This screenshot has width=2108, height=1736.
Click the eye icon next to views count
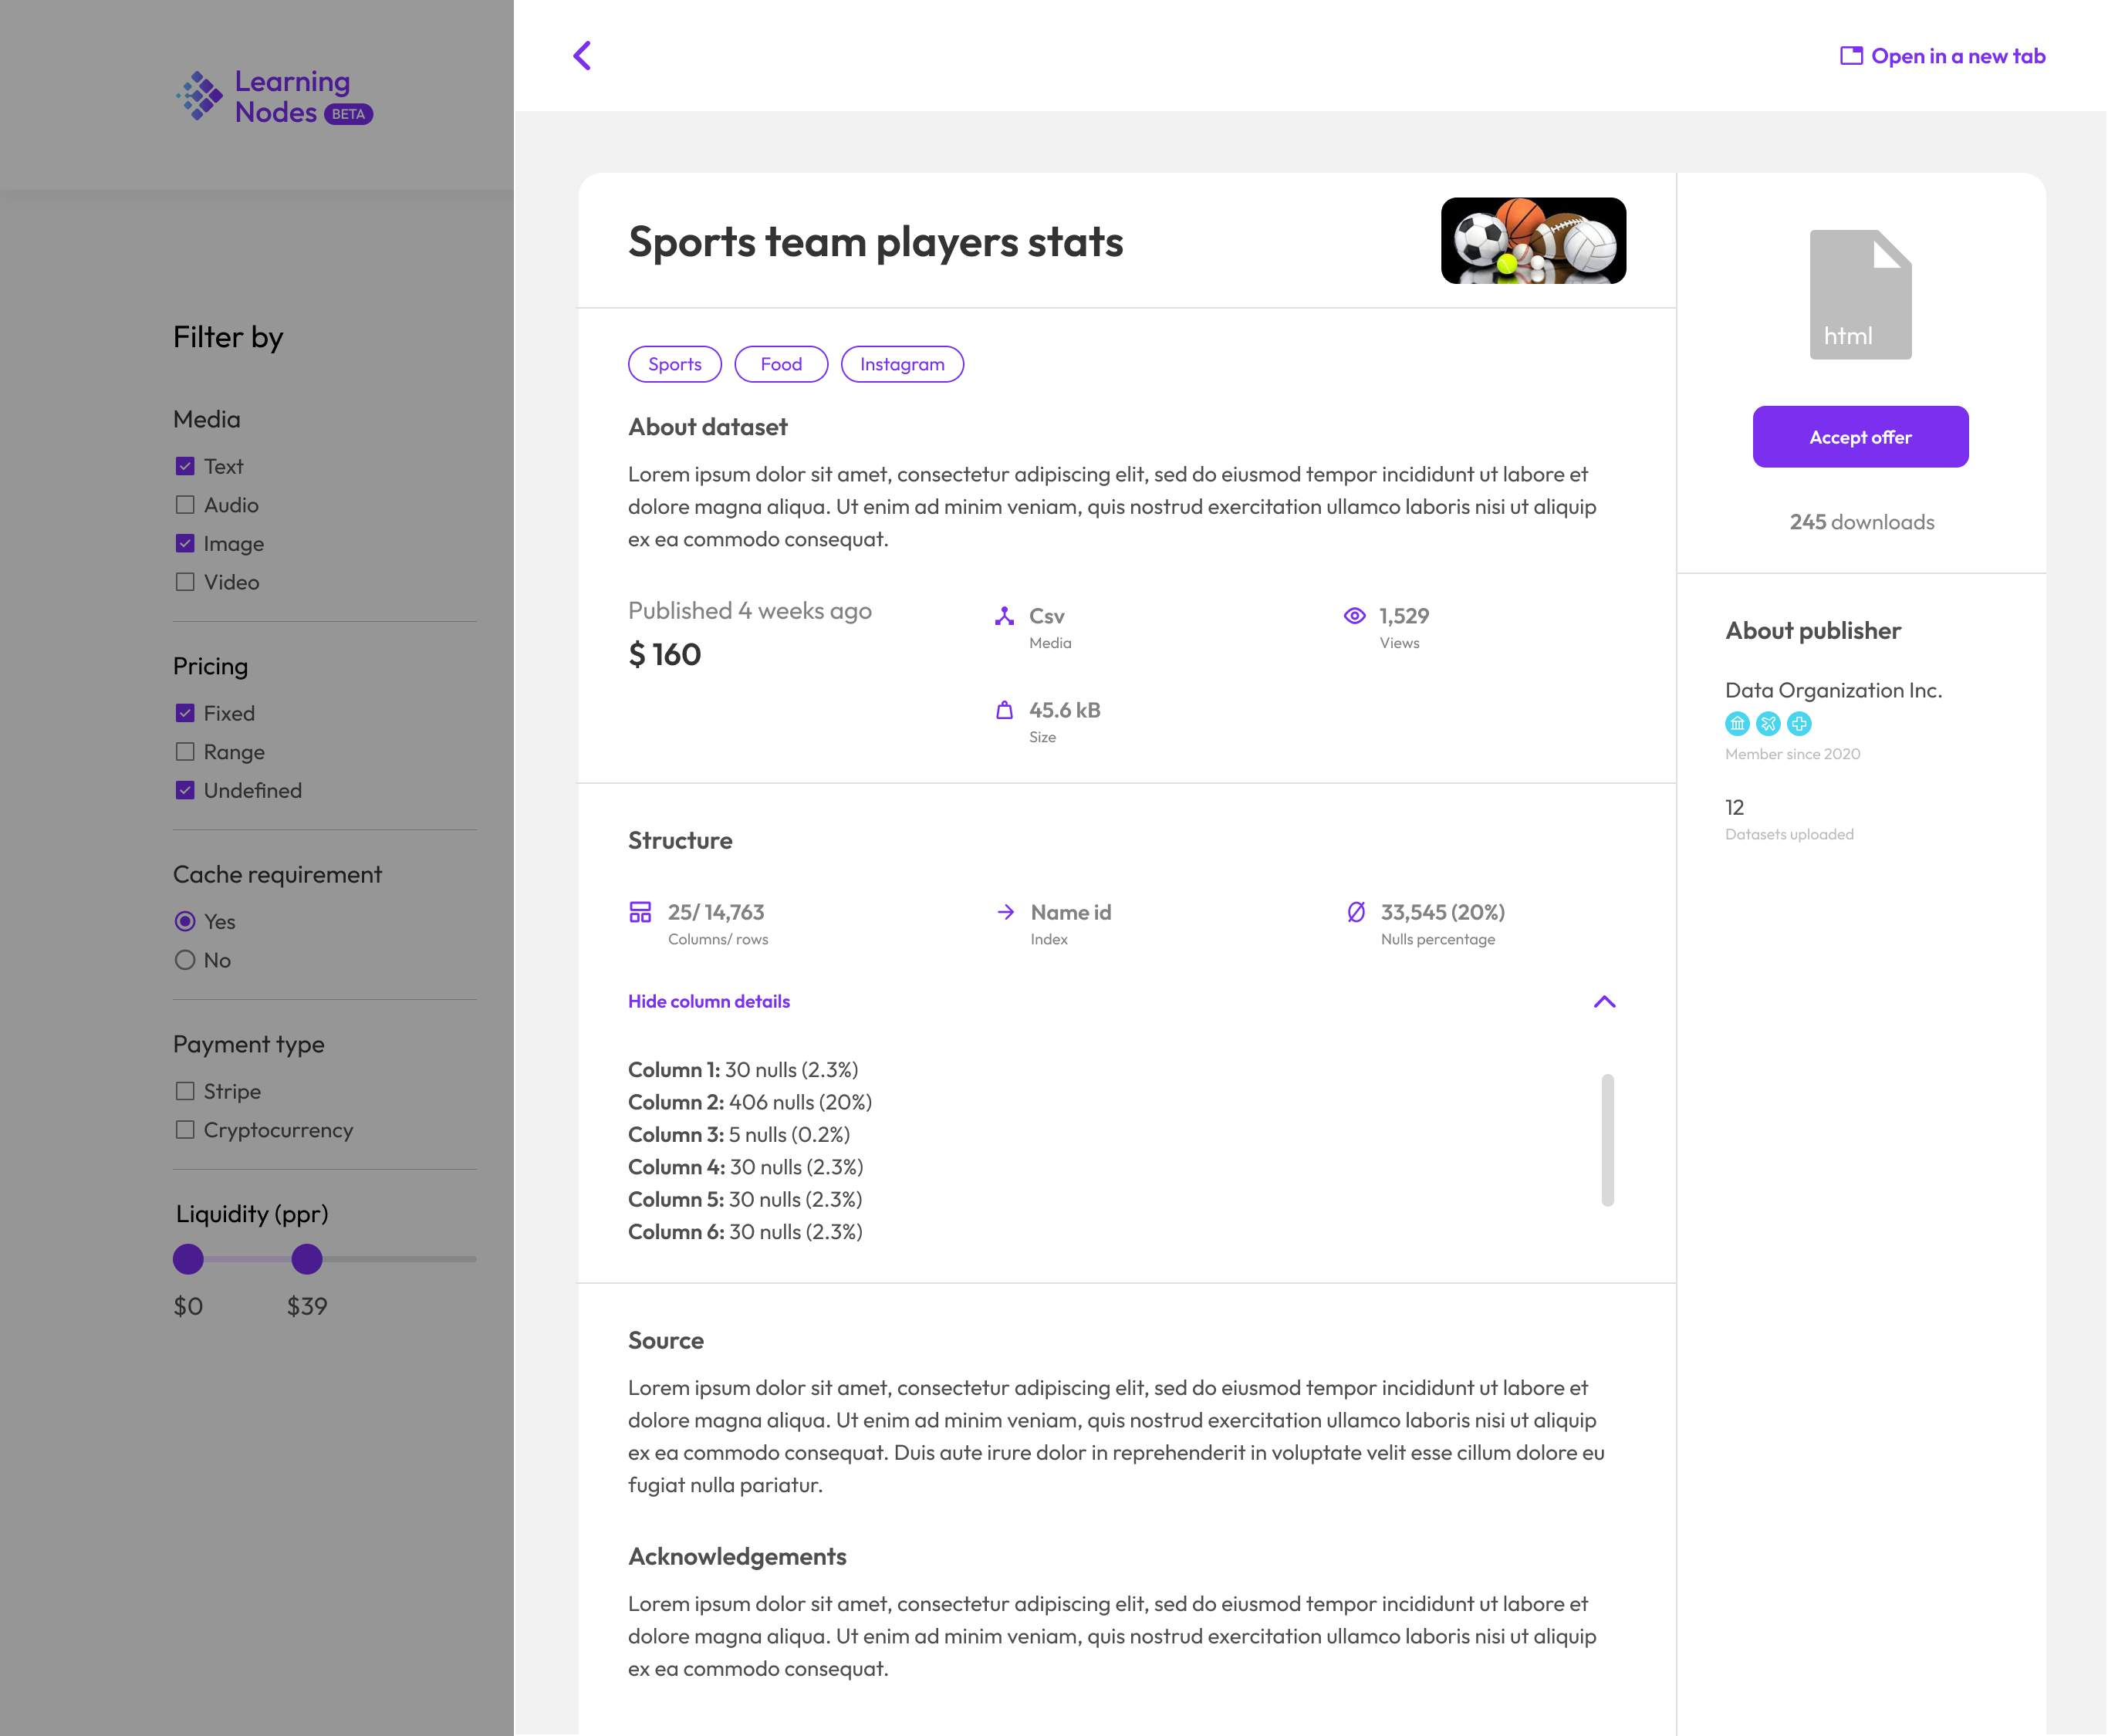[x=1355, y=616]
